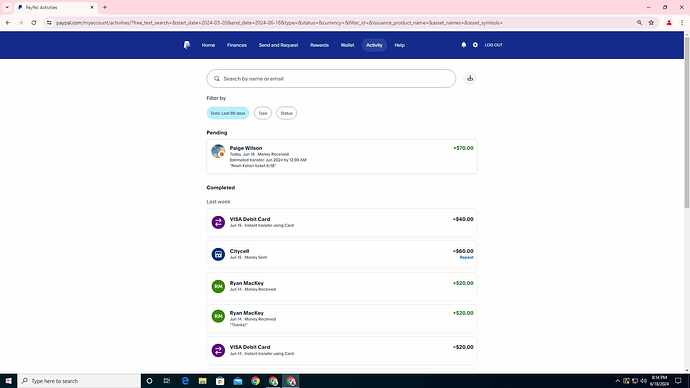
Task: Click the Citycell store icon
Action: coord(218,254)
